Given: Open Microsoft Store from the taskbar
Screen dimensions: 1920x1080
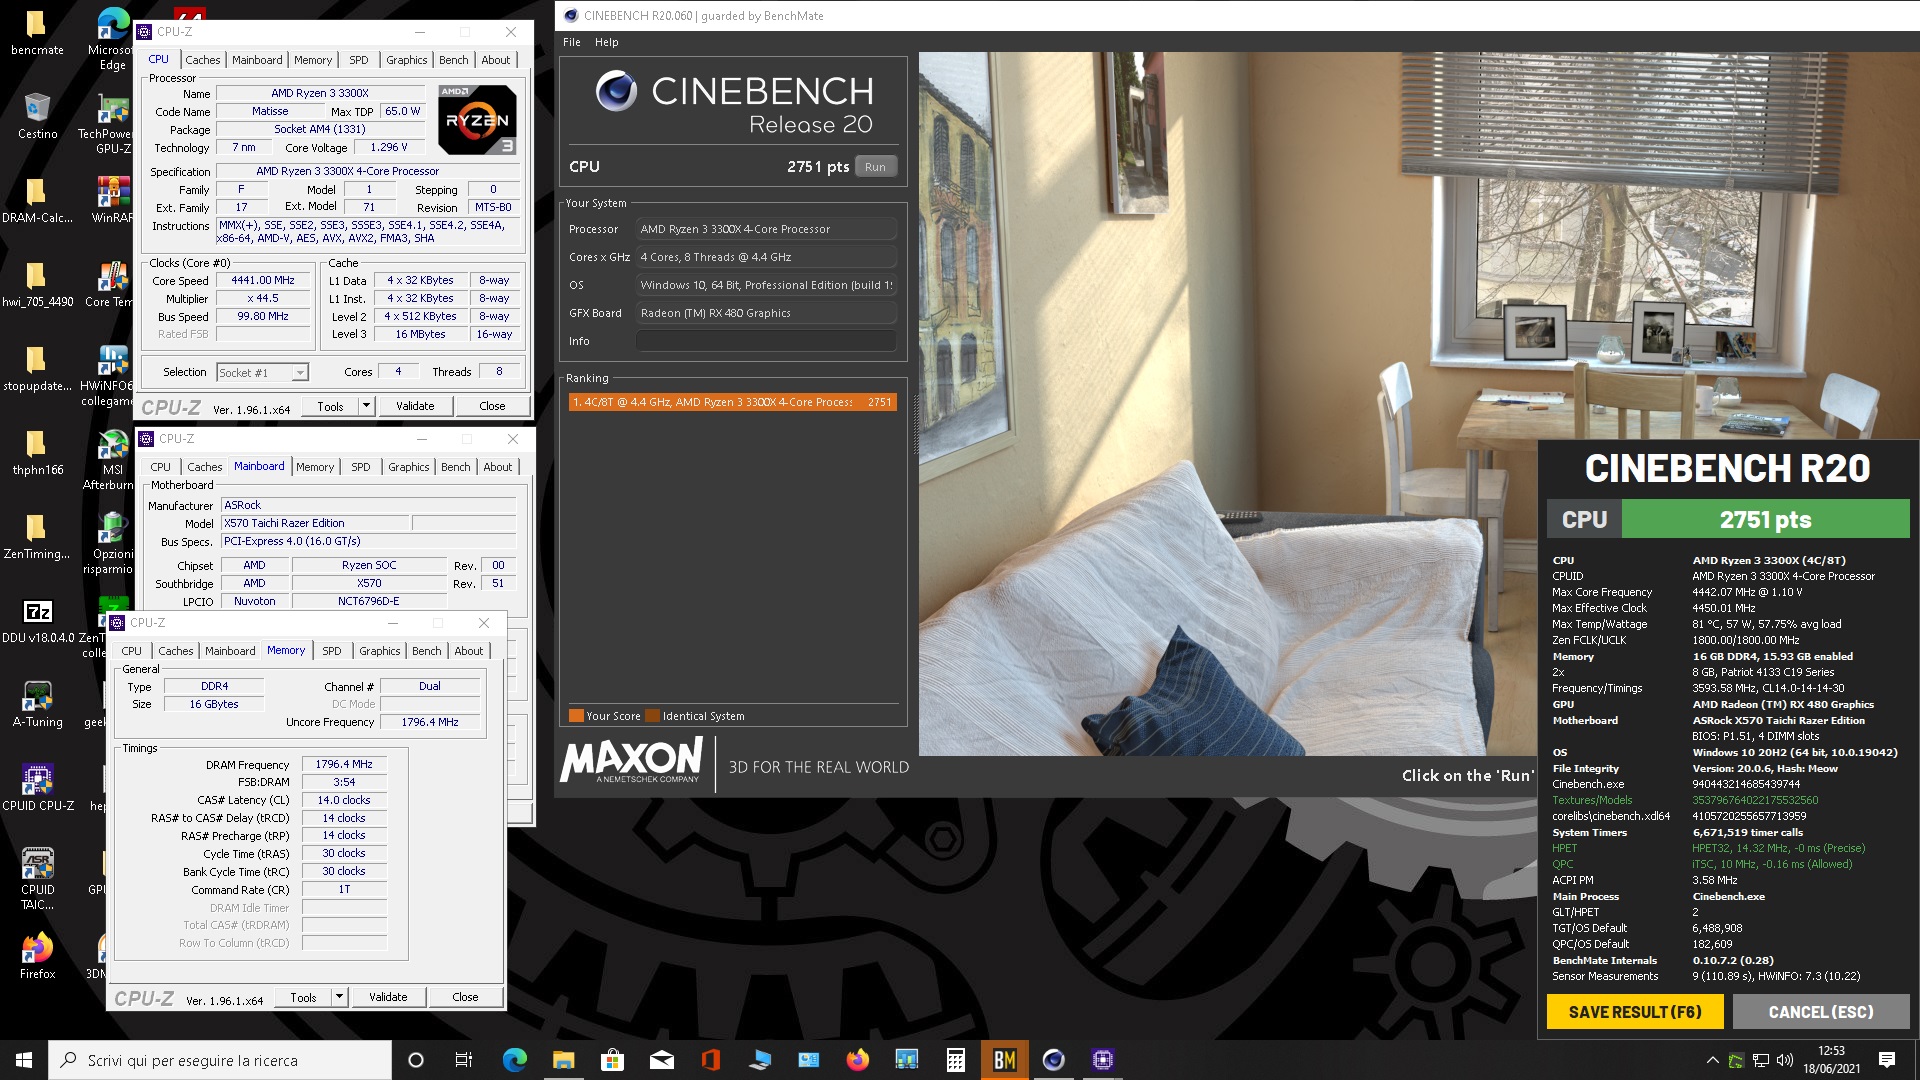Looking at the screenshot, I should 612,1060.
